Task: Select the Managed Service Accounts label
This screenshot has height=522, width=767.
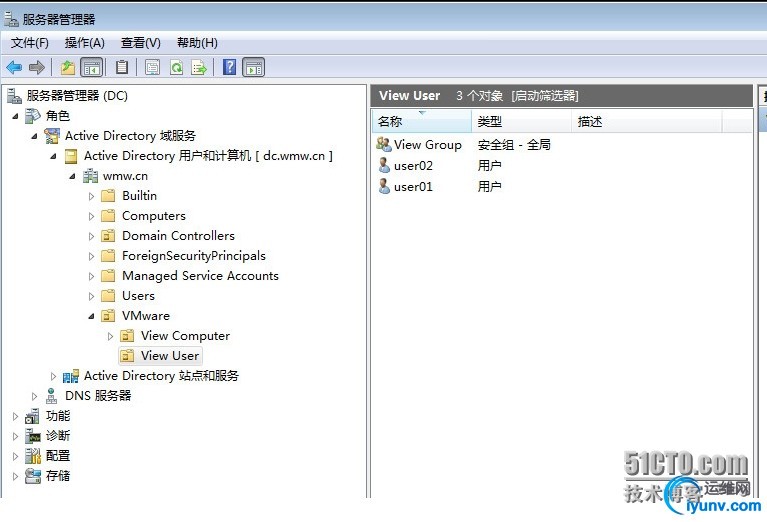Action: click(x=201, y=276)
